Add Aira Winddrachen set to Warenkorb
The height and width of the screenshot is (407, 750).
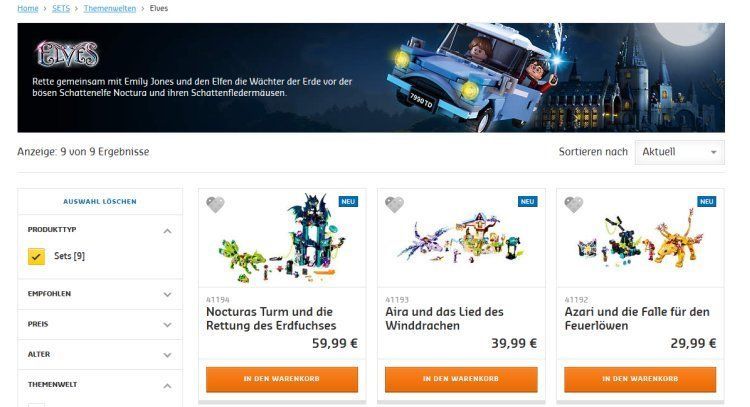click(x=461, y=379)
